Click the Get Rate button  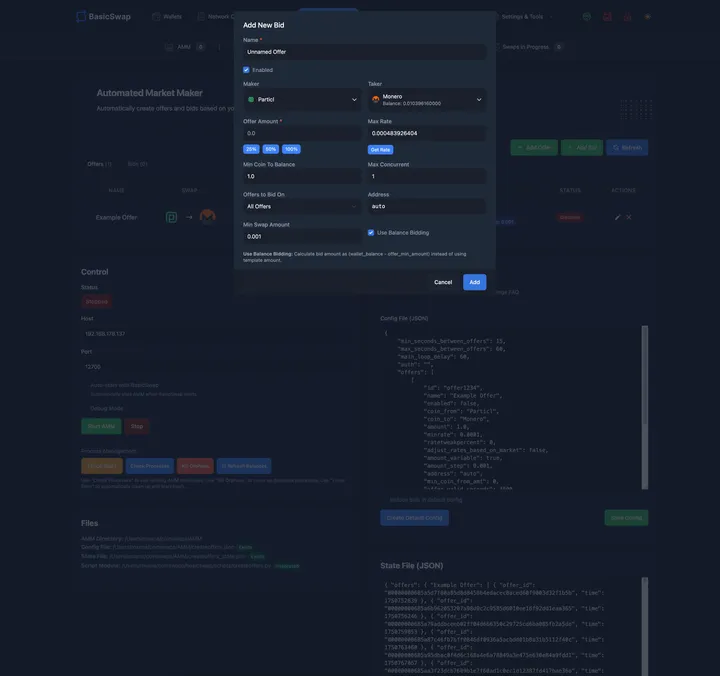(380, 150)
